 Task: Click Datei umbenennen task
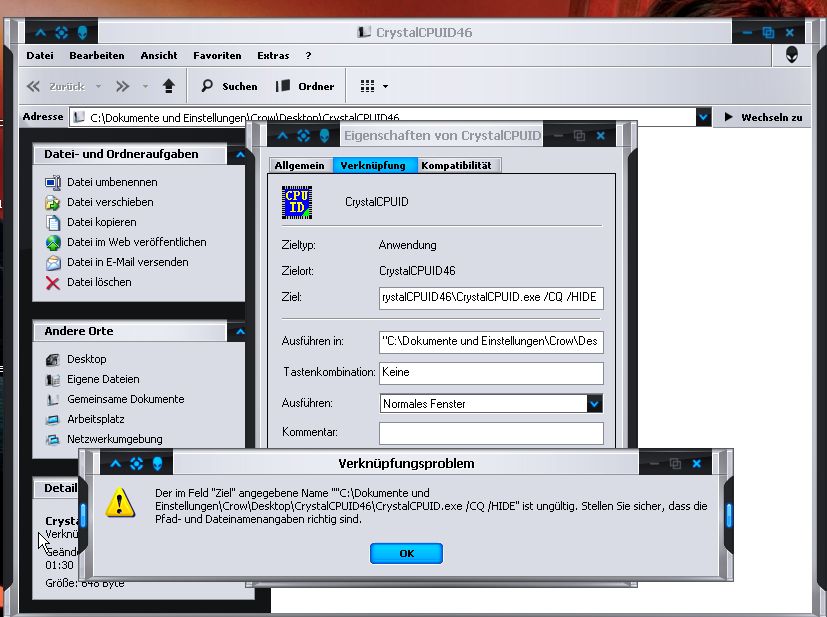[112, 182]
